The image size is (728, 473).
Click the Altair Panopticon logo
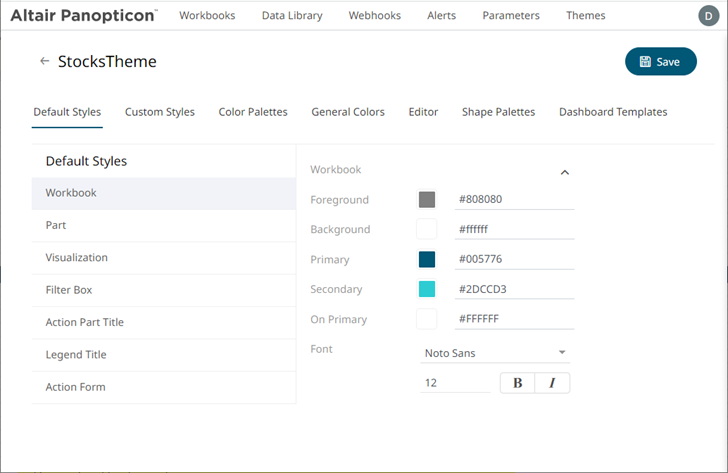pos(84,16)
